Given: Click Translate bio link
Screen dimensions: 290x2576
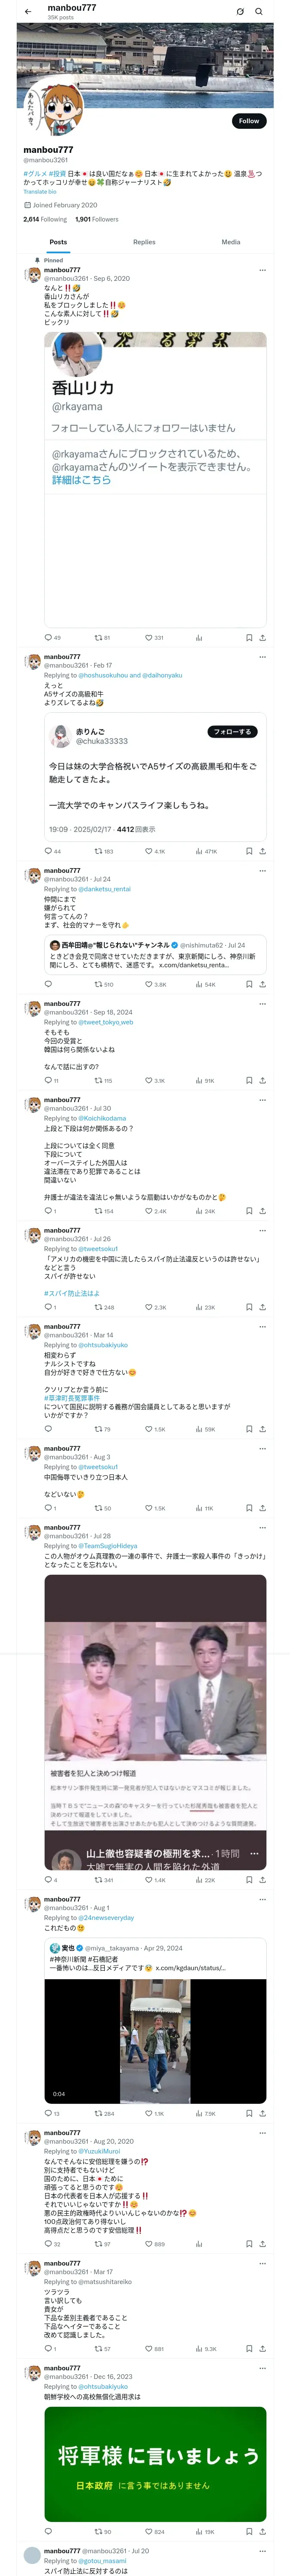Looking at the screenshot, I should coord(40,192).
